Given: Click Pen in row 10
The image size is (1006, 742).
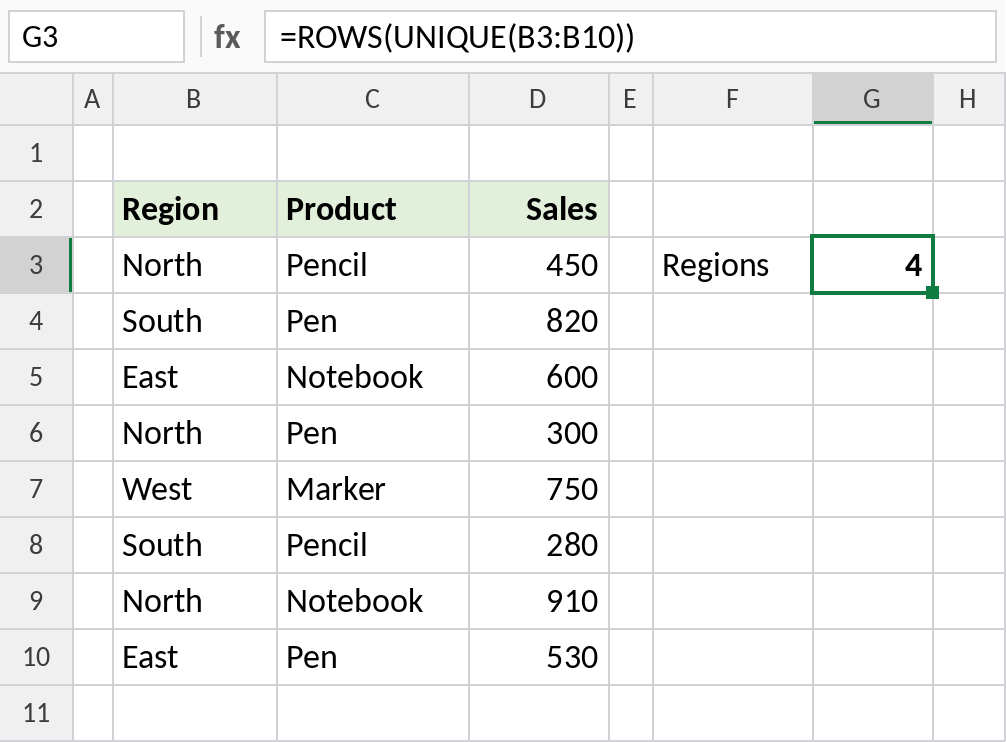Looking at the screenshot, I should coord(373,657).
